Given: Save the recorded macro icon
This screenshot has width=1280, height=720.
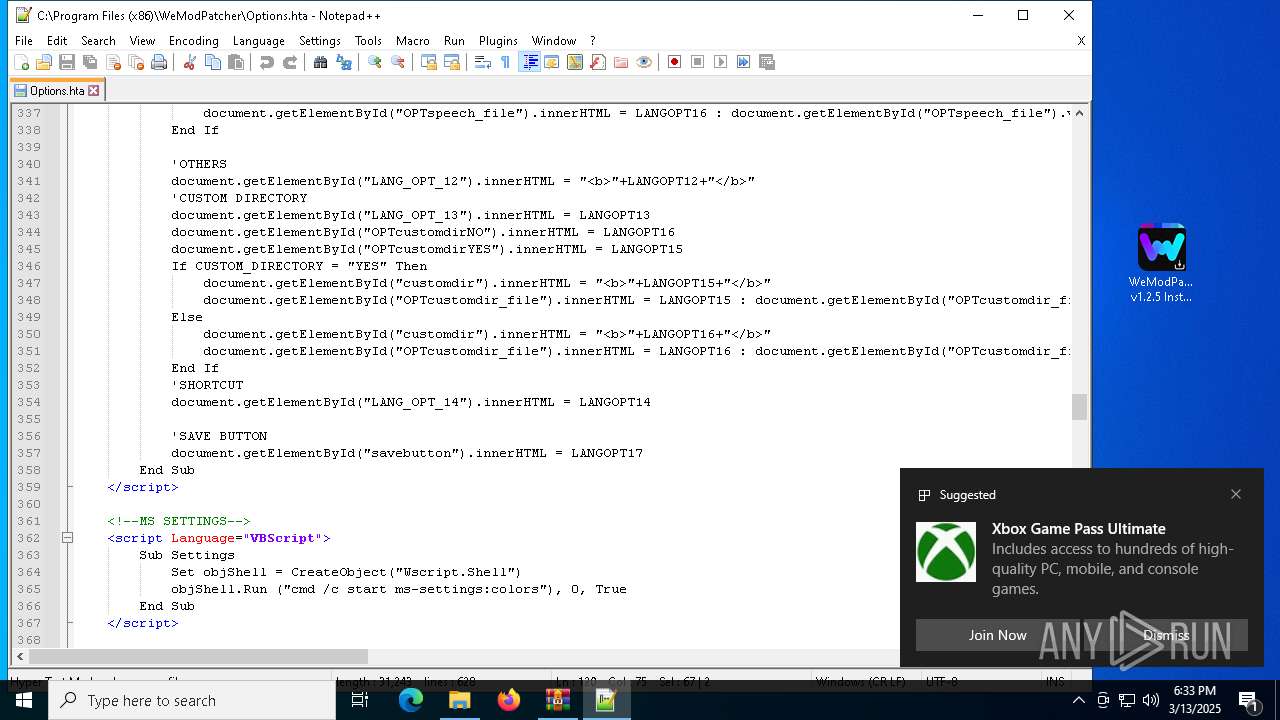Looking at the screenshot, I should (x=767, y=62).
